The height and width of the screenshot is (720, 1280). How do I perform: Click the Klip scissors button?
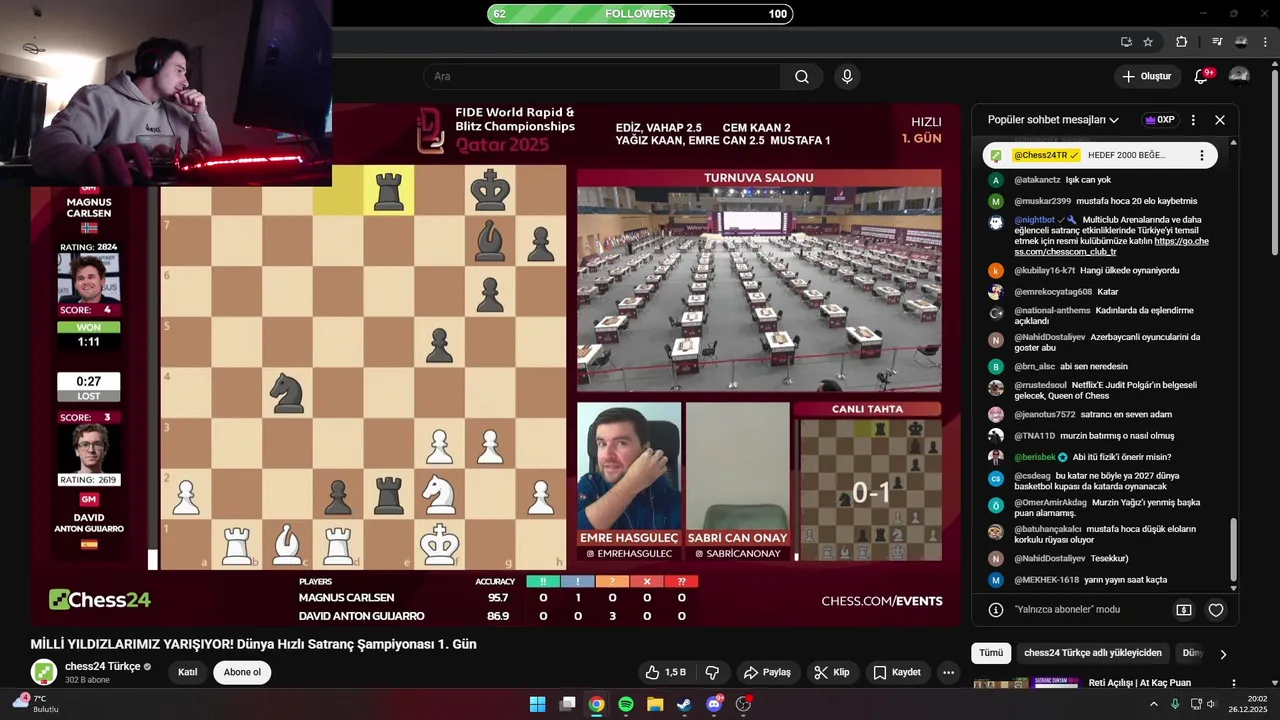(832, 672)
